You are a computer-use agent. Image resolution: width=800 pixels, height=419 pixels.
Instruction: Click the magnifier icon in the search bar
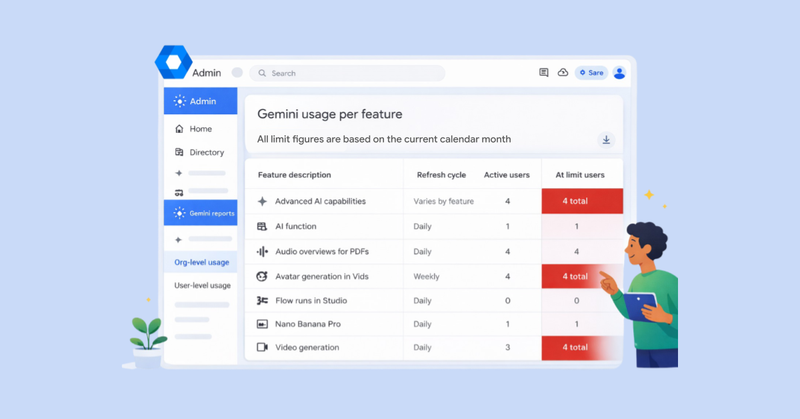point(262,73)
